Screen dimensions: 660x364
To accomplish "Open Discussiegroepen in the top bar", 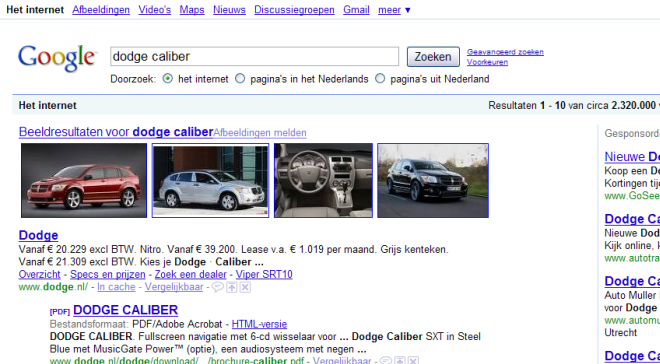I will coord(294,10).
